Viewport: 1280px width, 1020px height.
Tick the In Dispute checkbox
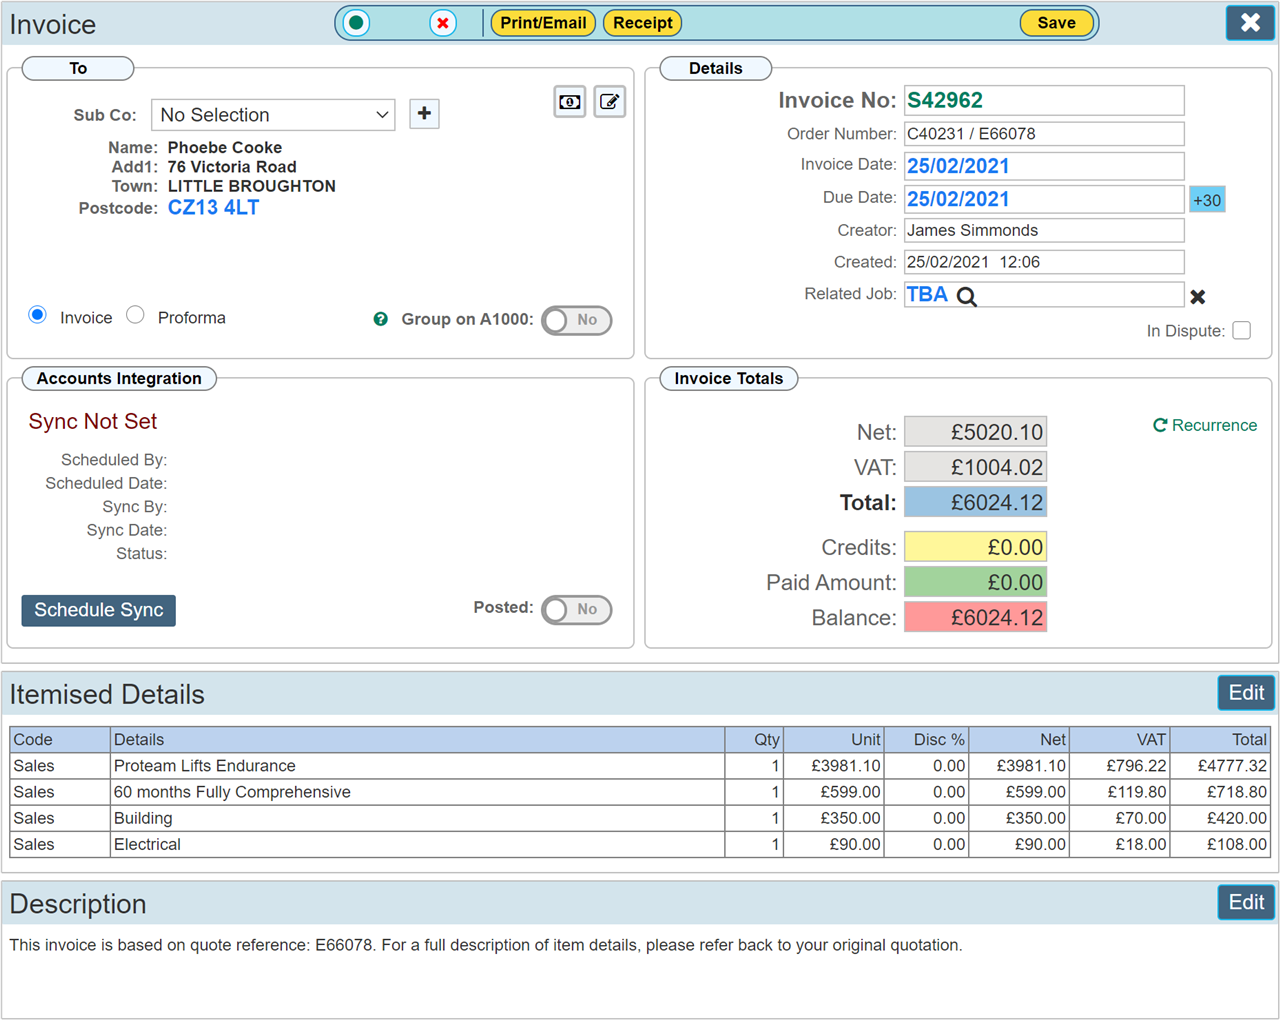pyautogui.click(x=1242, y=330)
